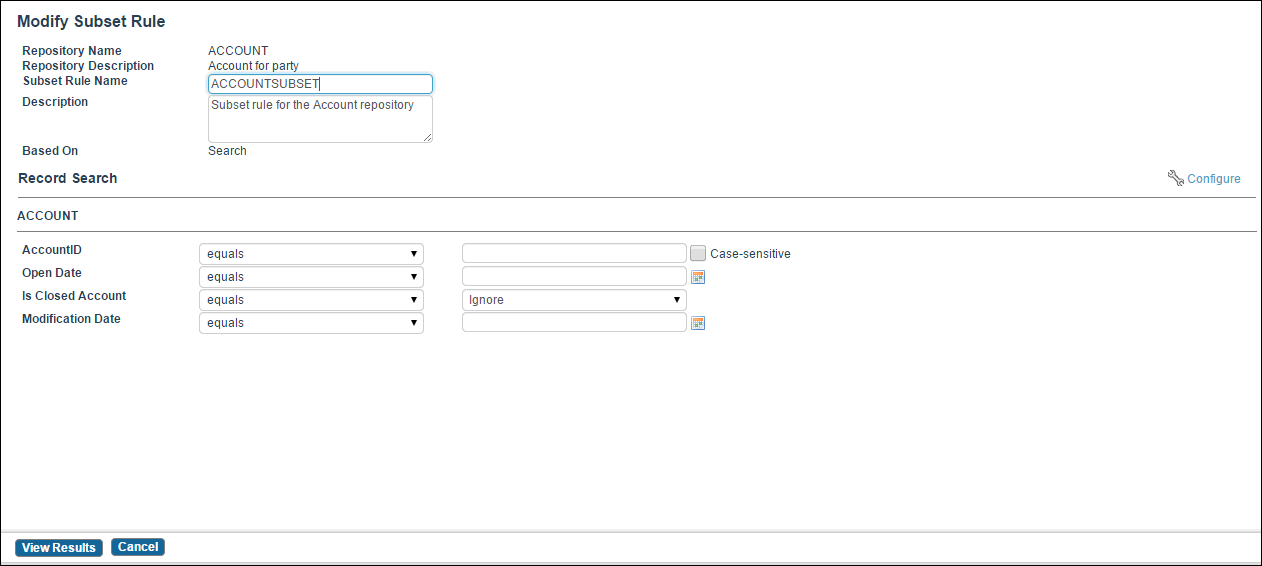Click the Open Date value field

pyautogui.click(x=574, y=276)
